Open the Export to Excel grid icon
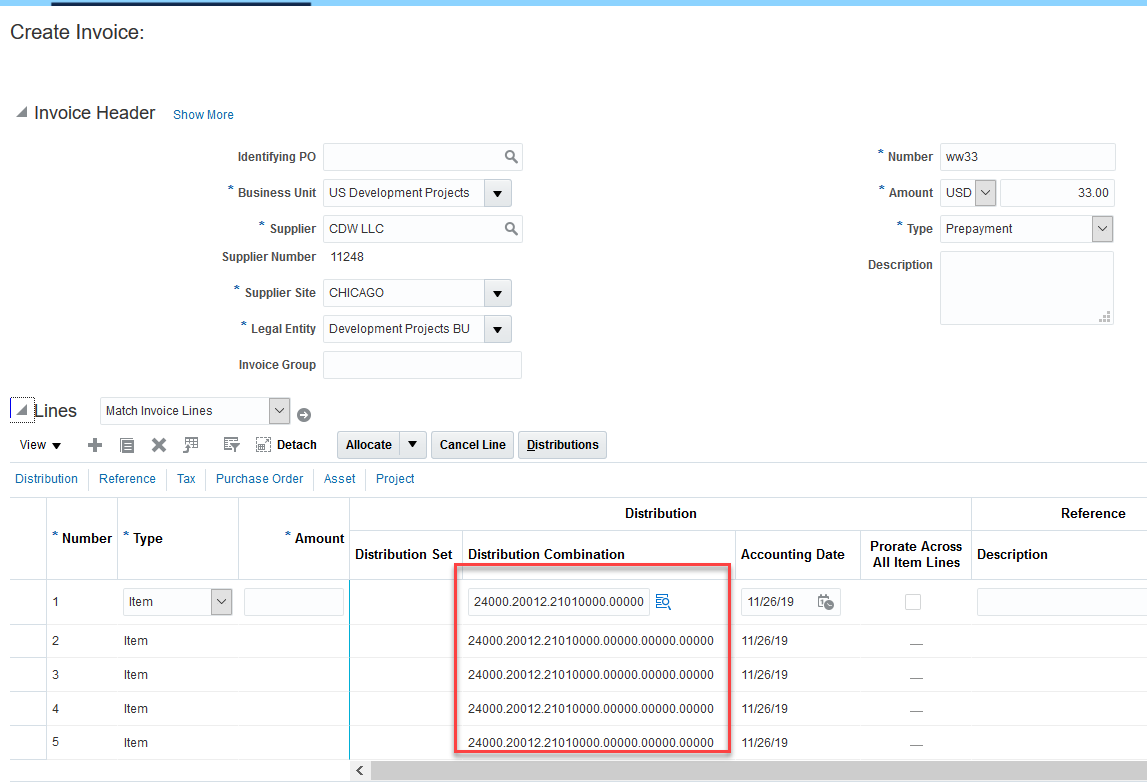Image resolution: width=1147 pixels, height=784 pixels. [190, 445]
